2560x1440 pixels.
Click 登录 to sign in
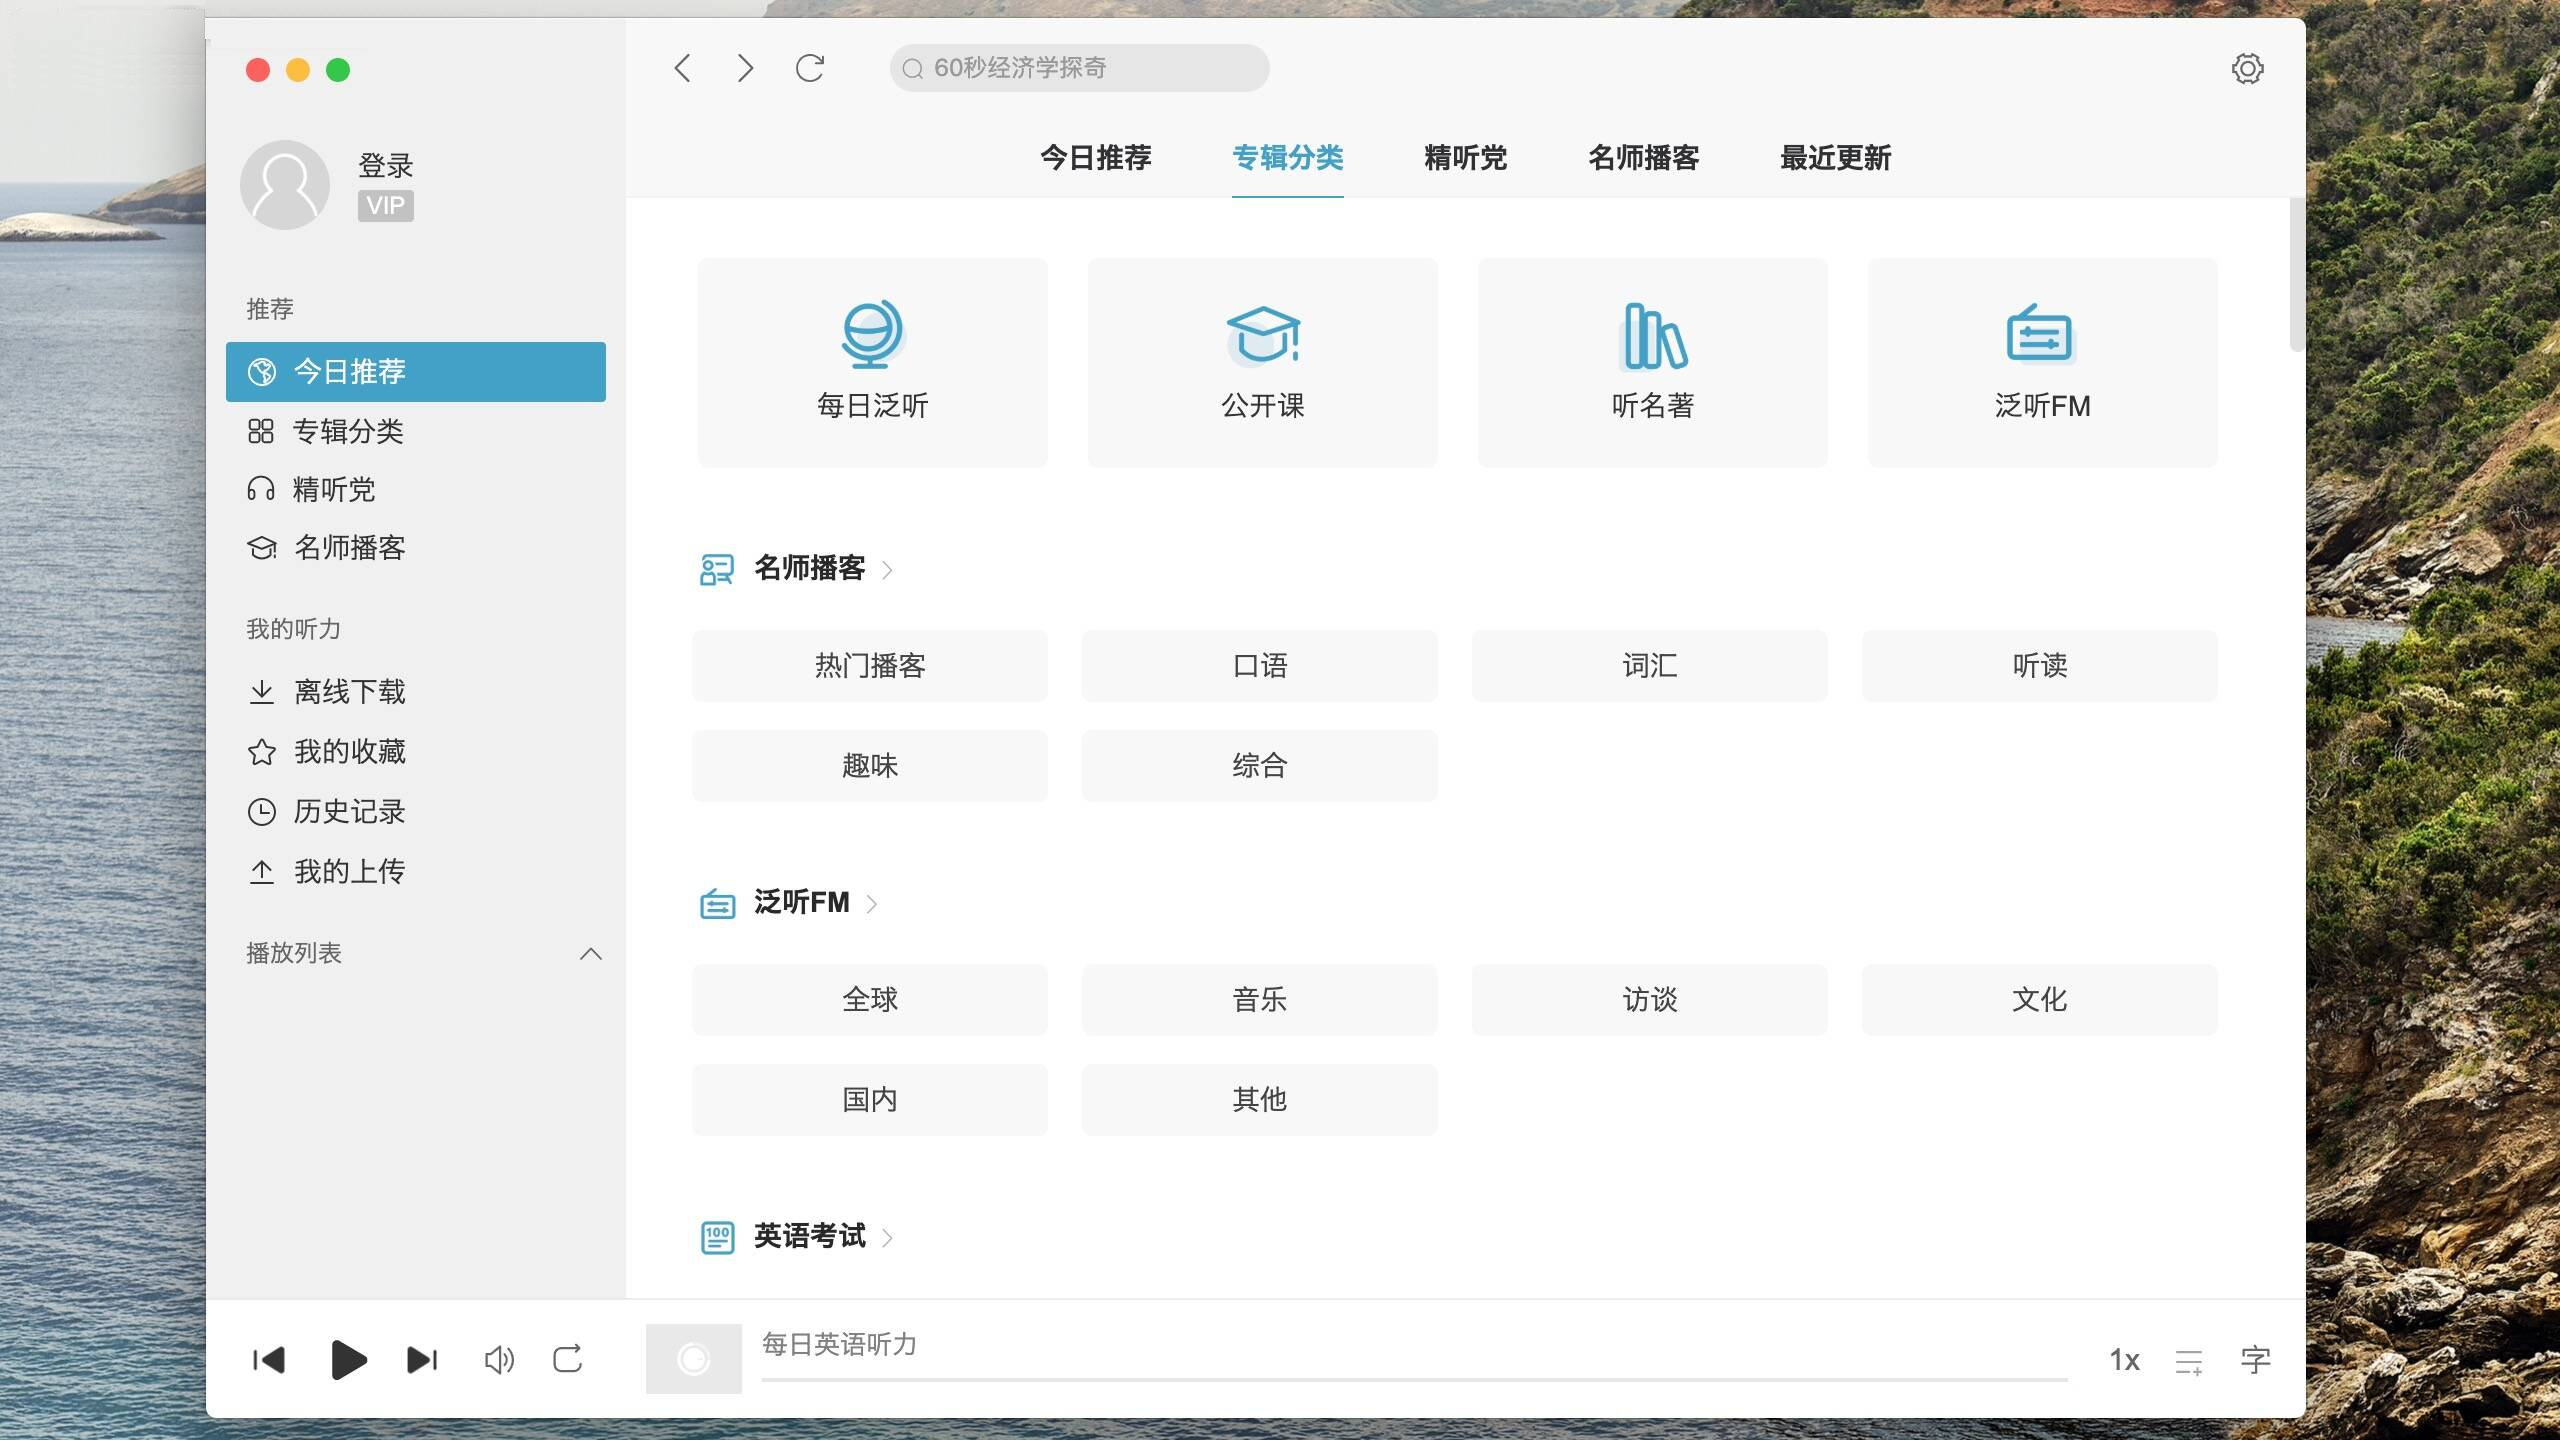(385, 165)
